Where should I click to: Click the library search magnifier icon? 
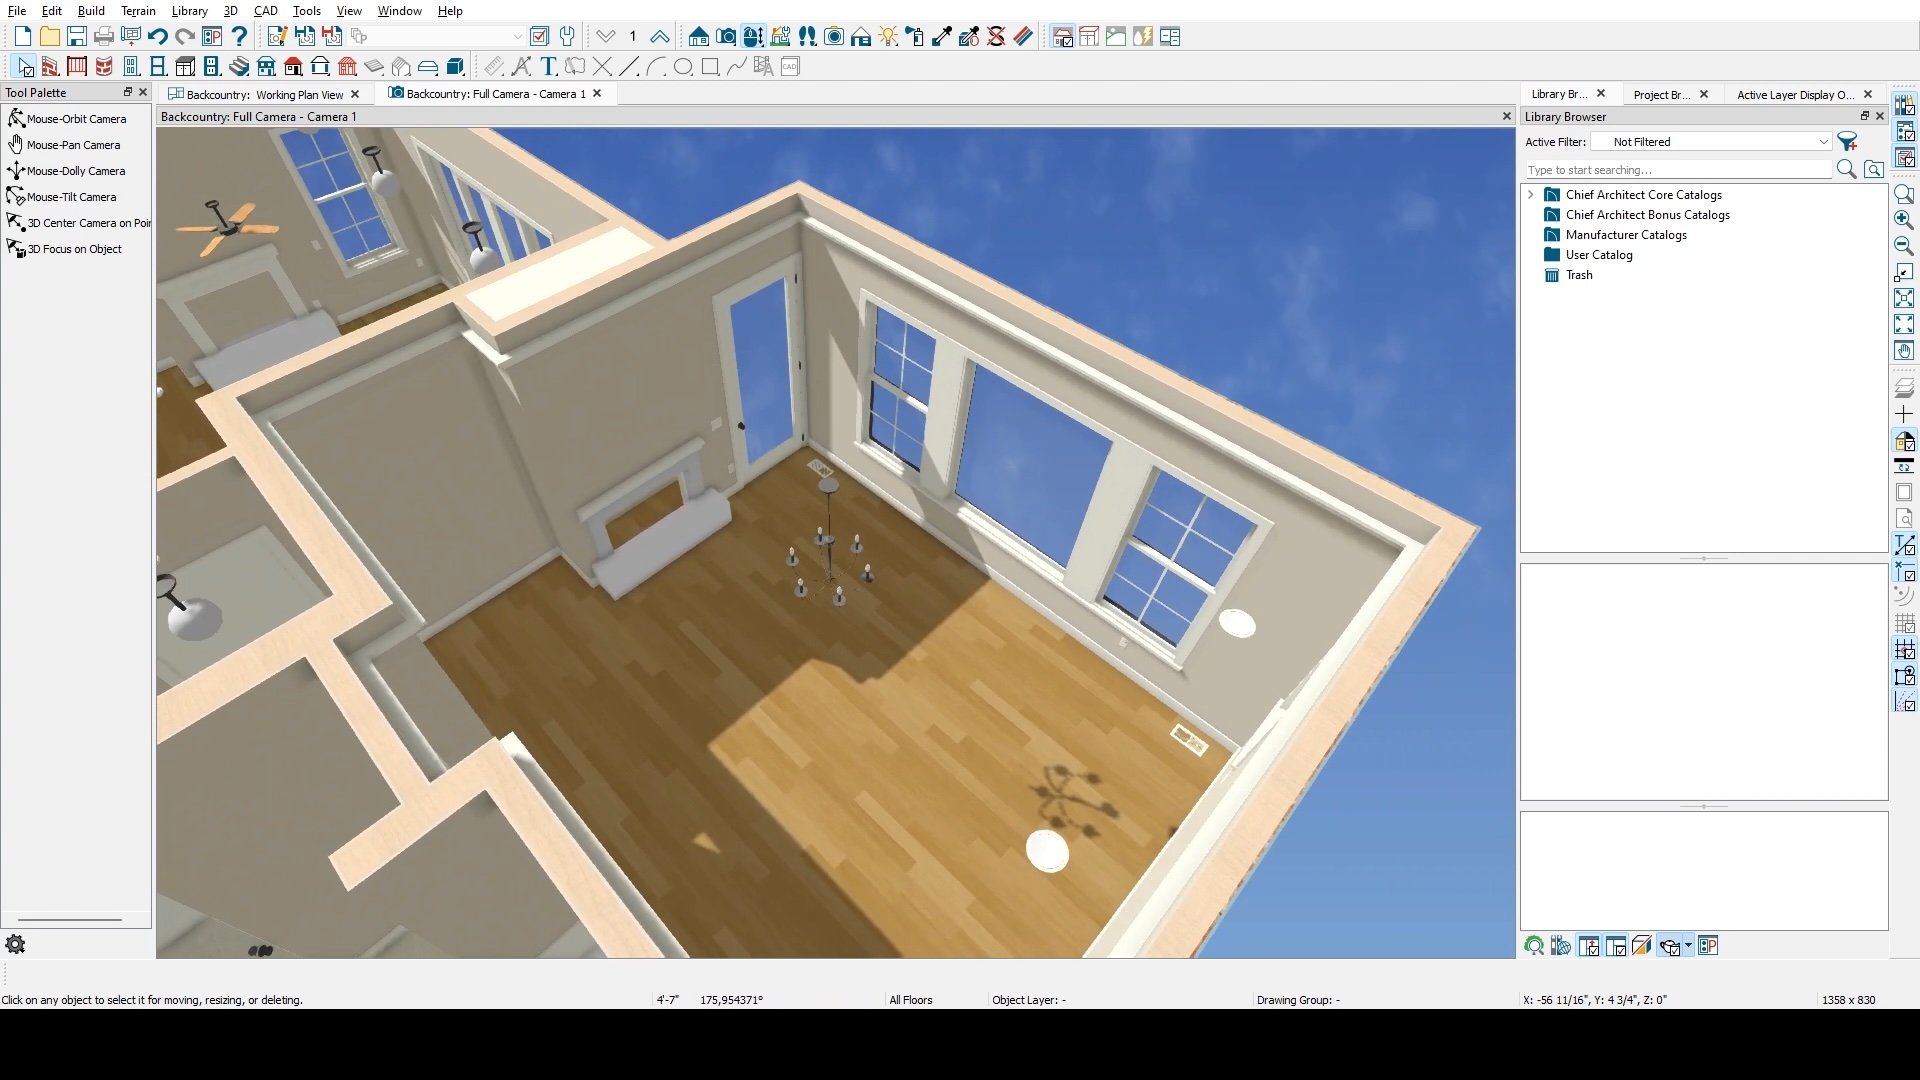pos(1846,170)
